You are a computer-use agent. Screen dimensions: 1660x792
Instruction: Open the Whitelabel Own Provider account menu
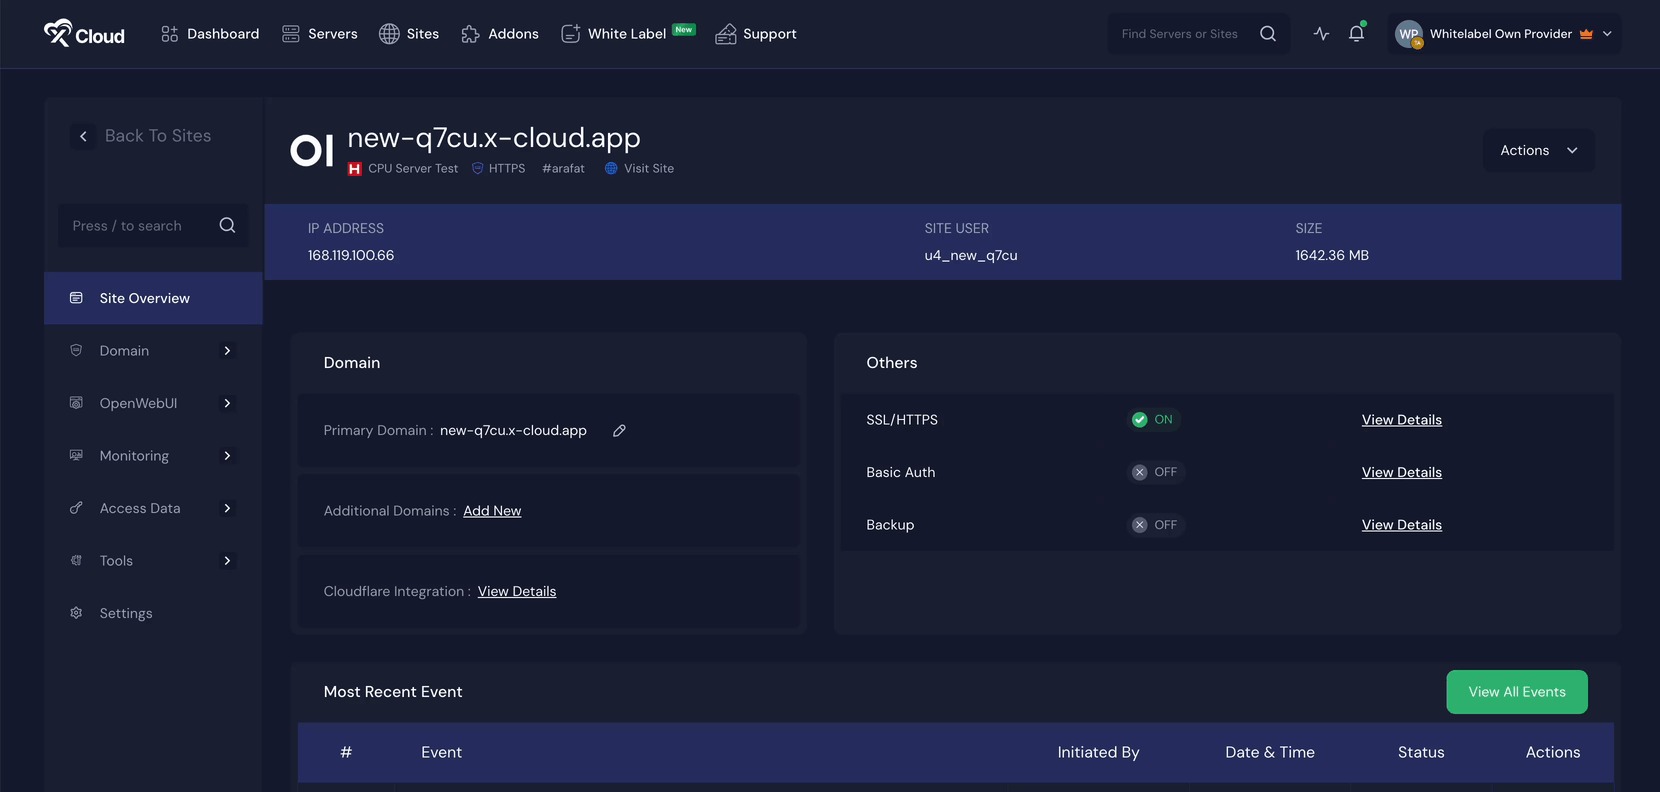tap(1503, 34)
